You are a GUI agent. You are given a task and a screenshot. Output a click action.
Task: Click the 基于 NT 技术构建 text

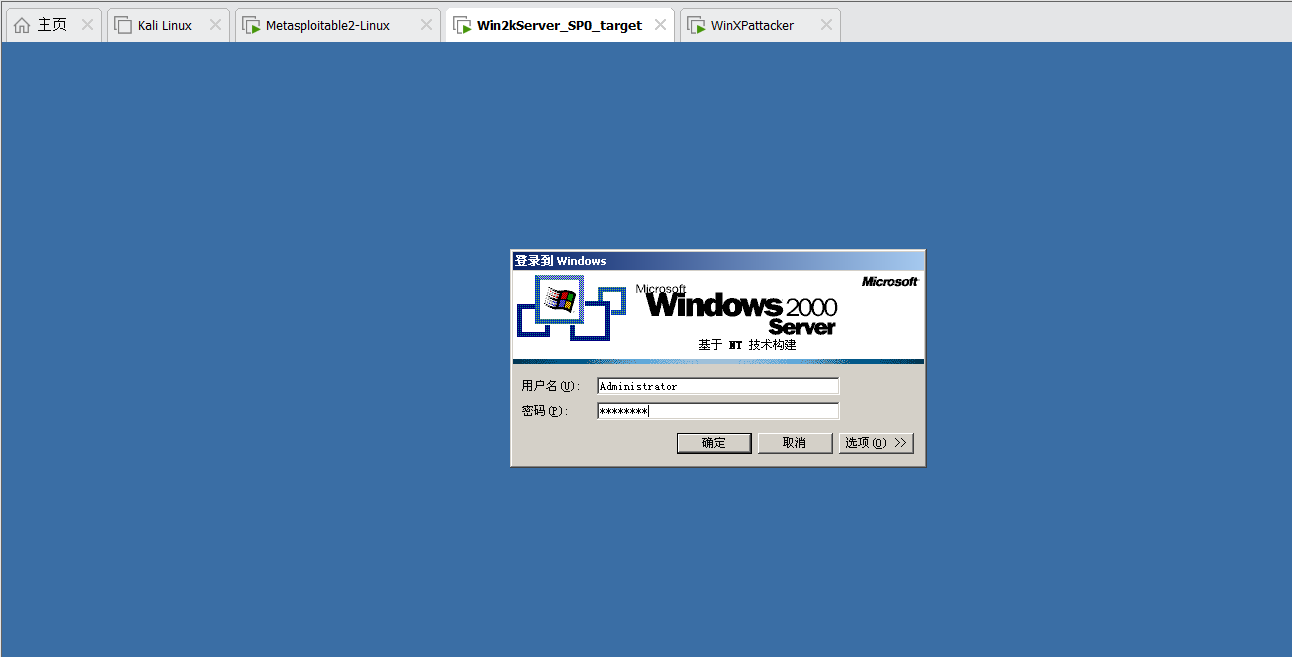coord(747,345)
